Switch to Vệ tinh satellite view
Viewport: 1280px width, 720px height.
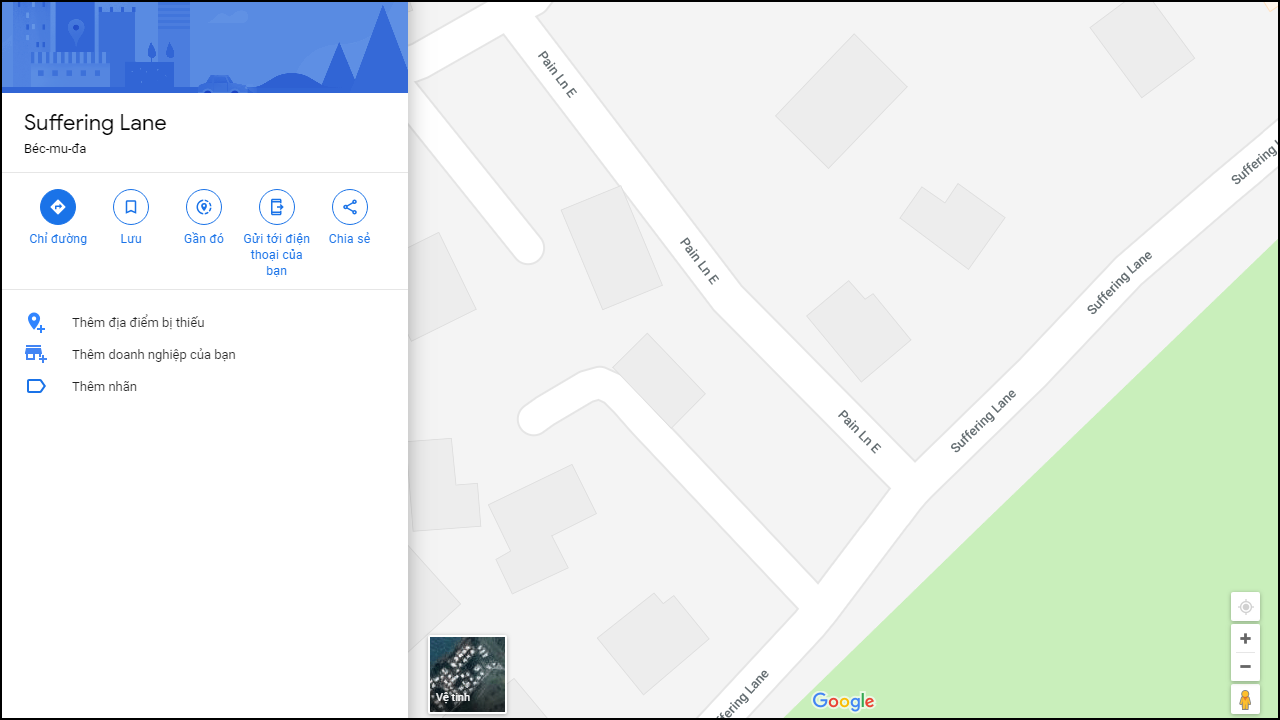(467, 674)
